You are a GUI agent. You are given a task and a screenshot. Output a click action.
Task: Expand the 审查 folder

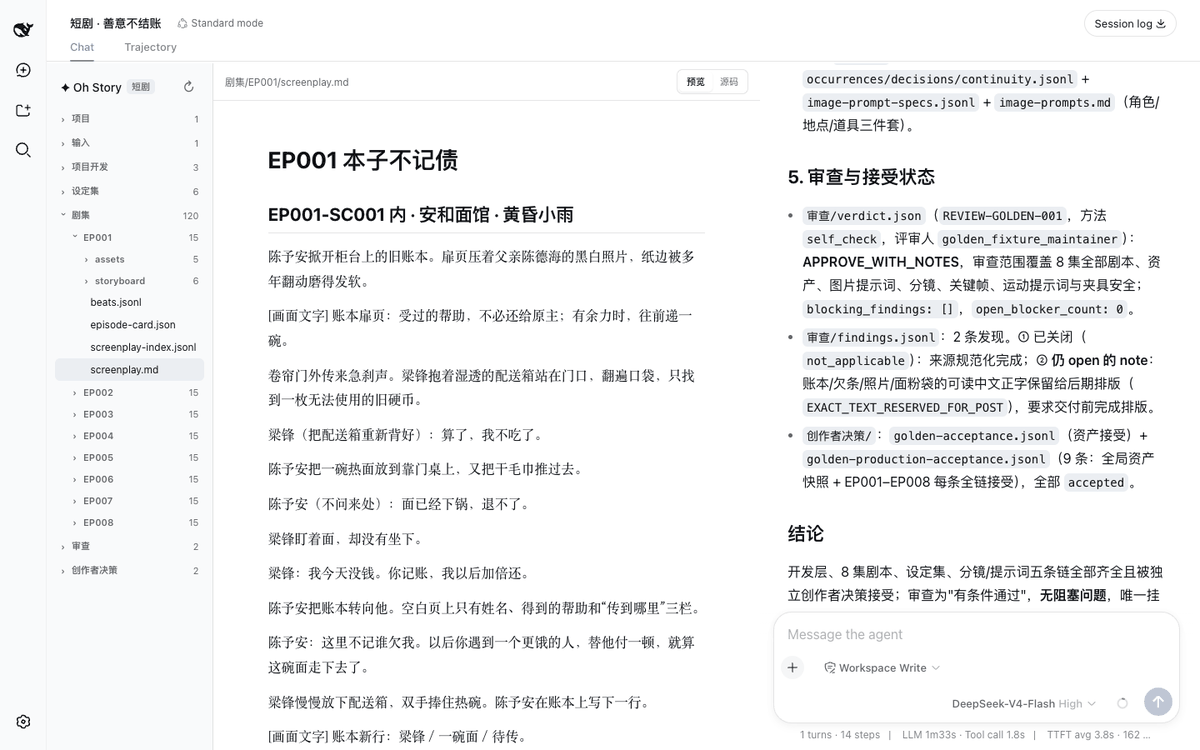click(130, 546)
